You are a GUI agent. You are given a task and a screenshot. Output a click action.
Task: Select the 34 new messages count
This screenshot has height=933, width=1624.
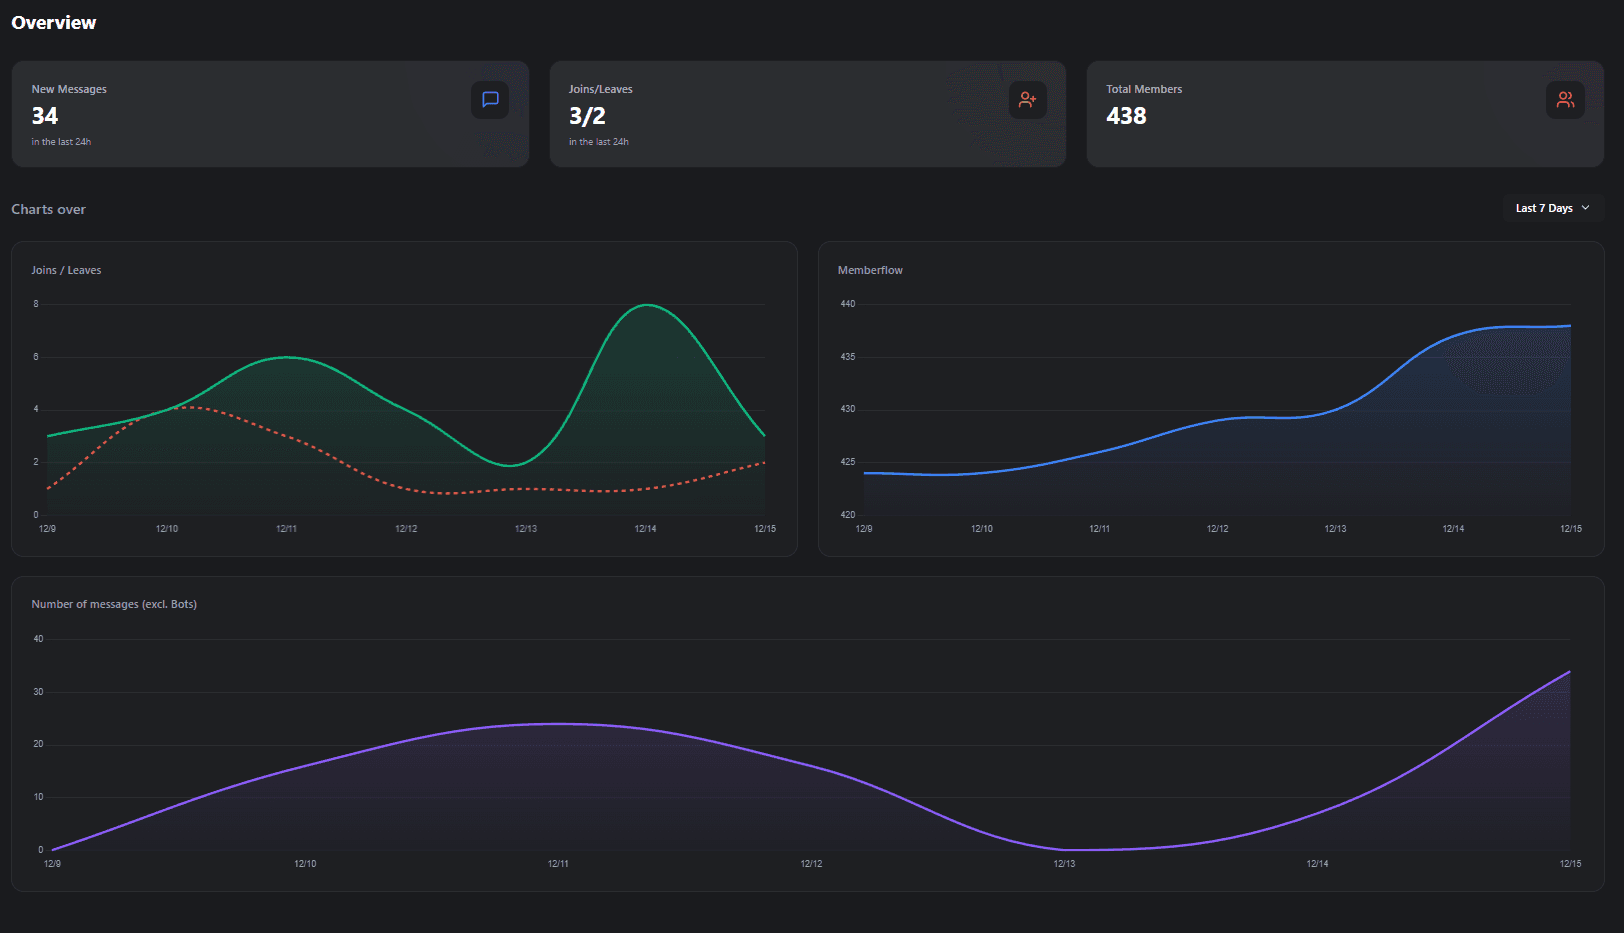tap(45, 116)
